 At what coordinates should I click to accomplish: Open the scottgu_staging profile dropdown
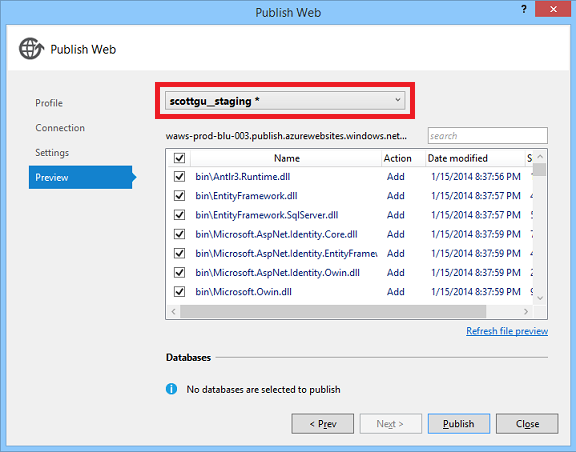[285, 101]
